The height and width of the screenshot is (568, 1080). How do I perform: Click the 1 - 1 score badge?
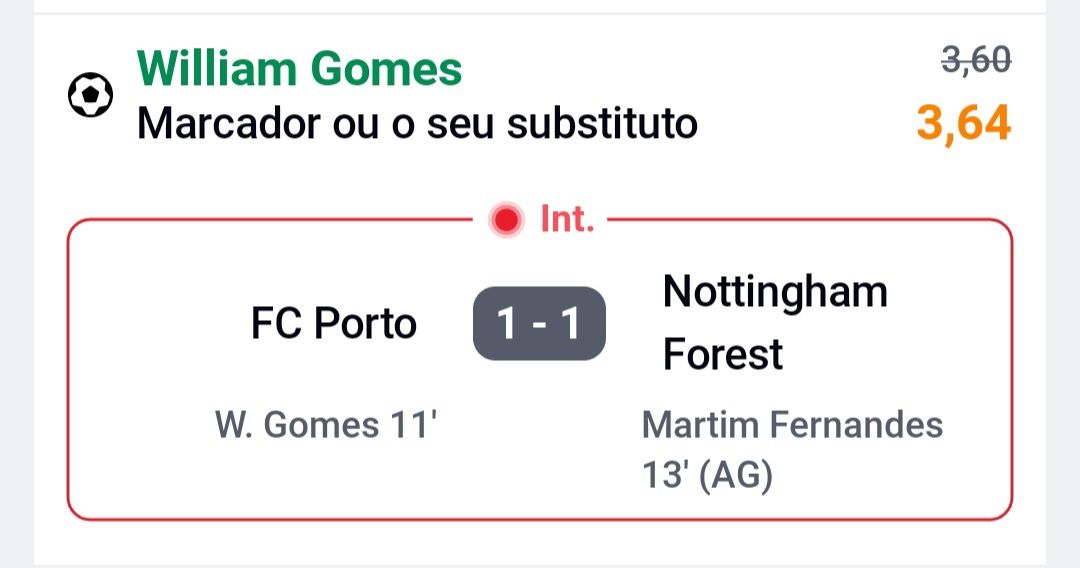pyautogui.click(x=539, y=323)
